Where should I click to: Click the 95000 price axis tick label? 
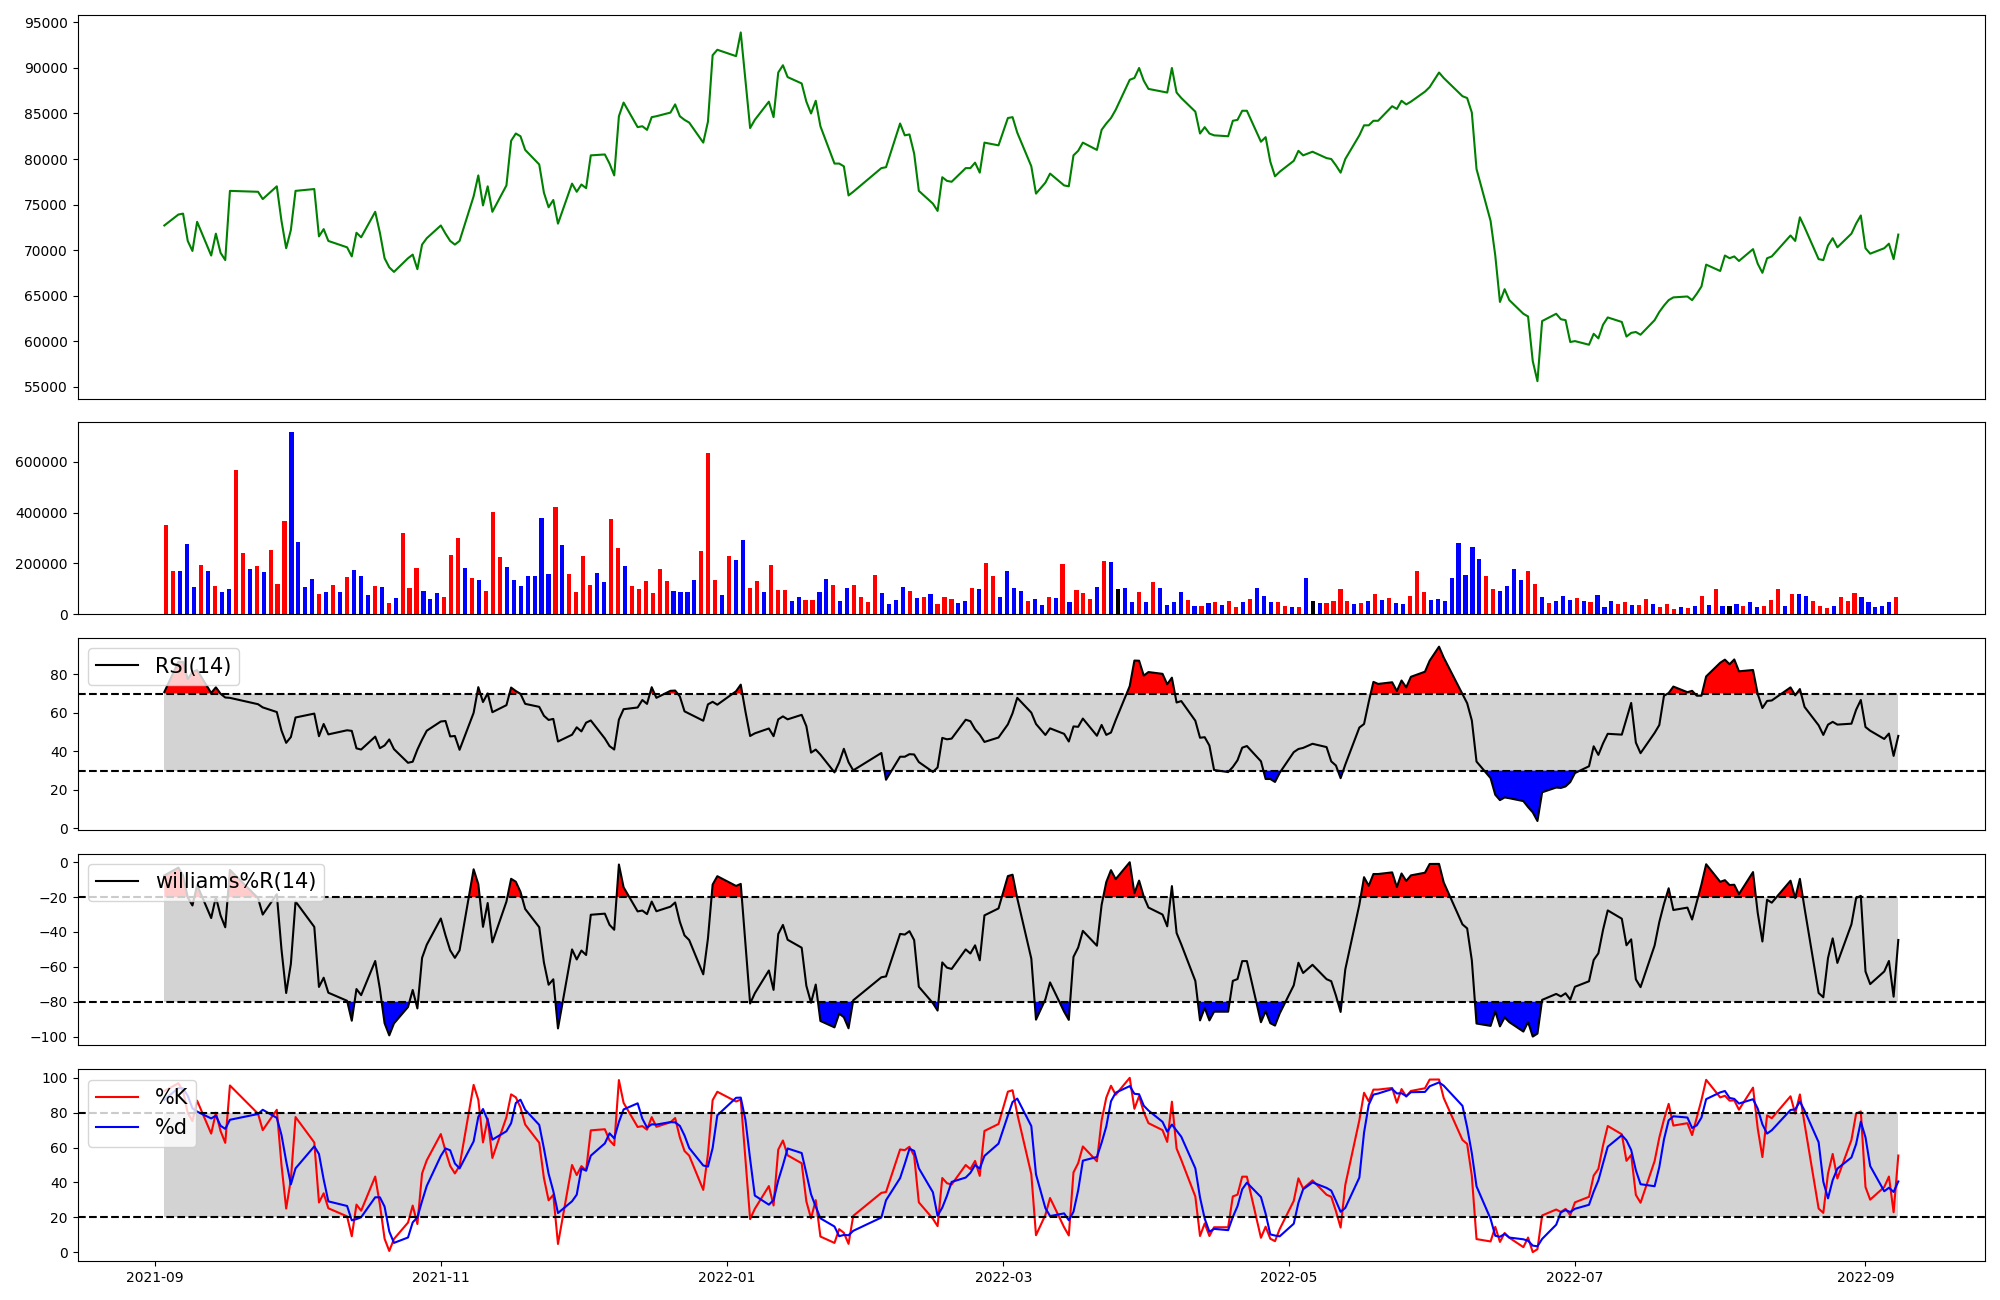48,23
